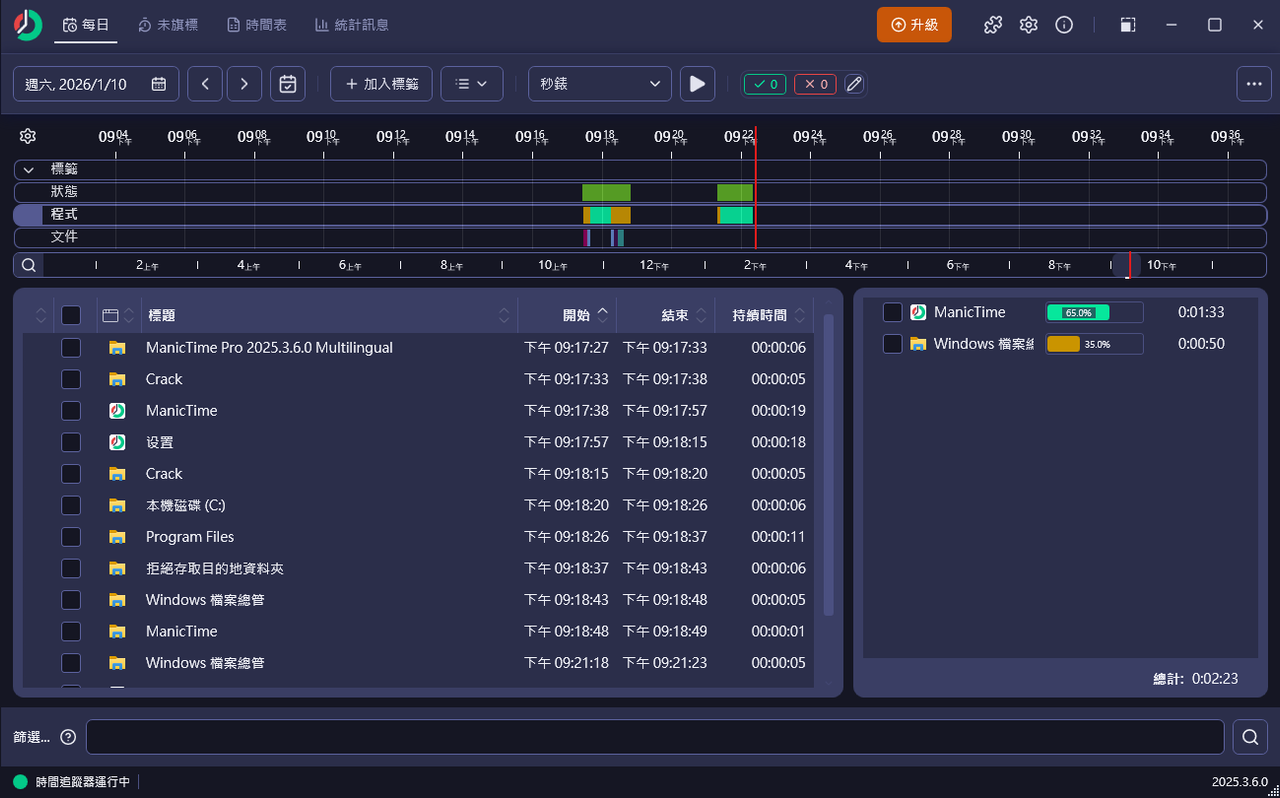
Task: Click the timeline zoom magnifier icon
Action: [29, 265]
